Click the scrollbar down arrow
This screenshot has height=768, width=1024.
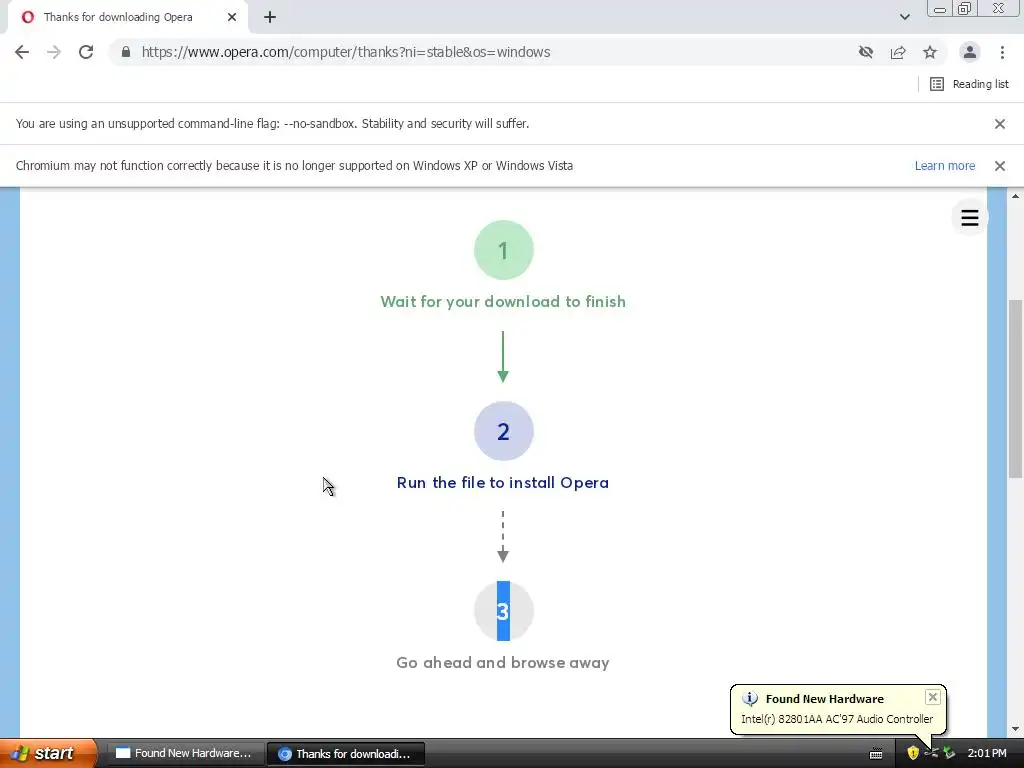tap(1016, 729)
